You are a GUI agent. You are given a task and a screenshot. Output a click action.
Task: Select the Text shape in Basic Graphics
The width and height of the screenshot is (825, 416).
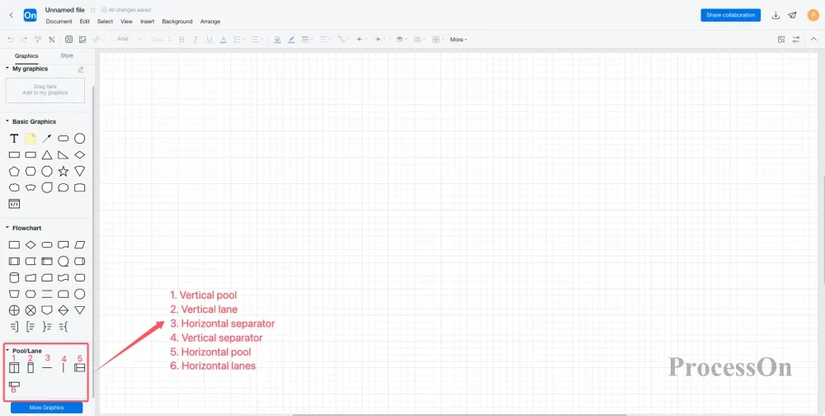14,139
